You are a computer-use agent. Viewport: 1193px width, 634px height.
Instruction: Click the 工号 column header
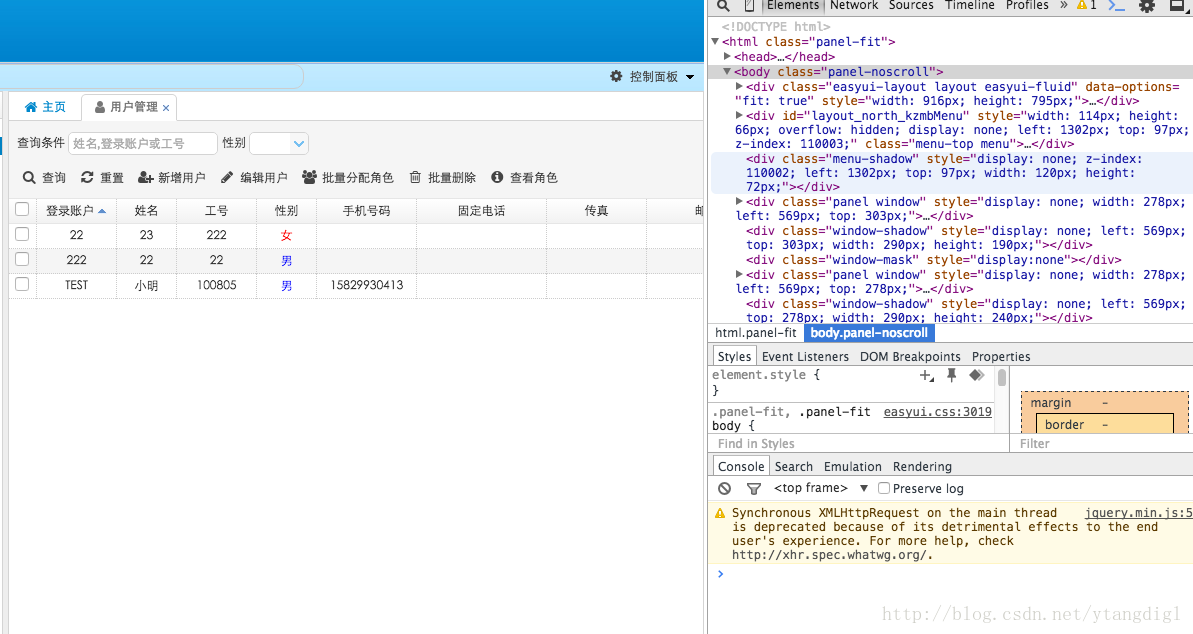coord(216,211)
